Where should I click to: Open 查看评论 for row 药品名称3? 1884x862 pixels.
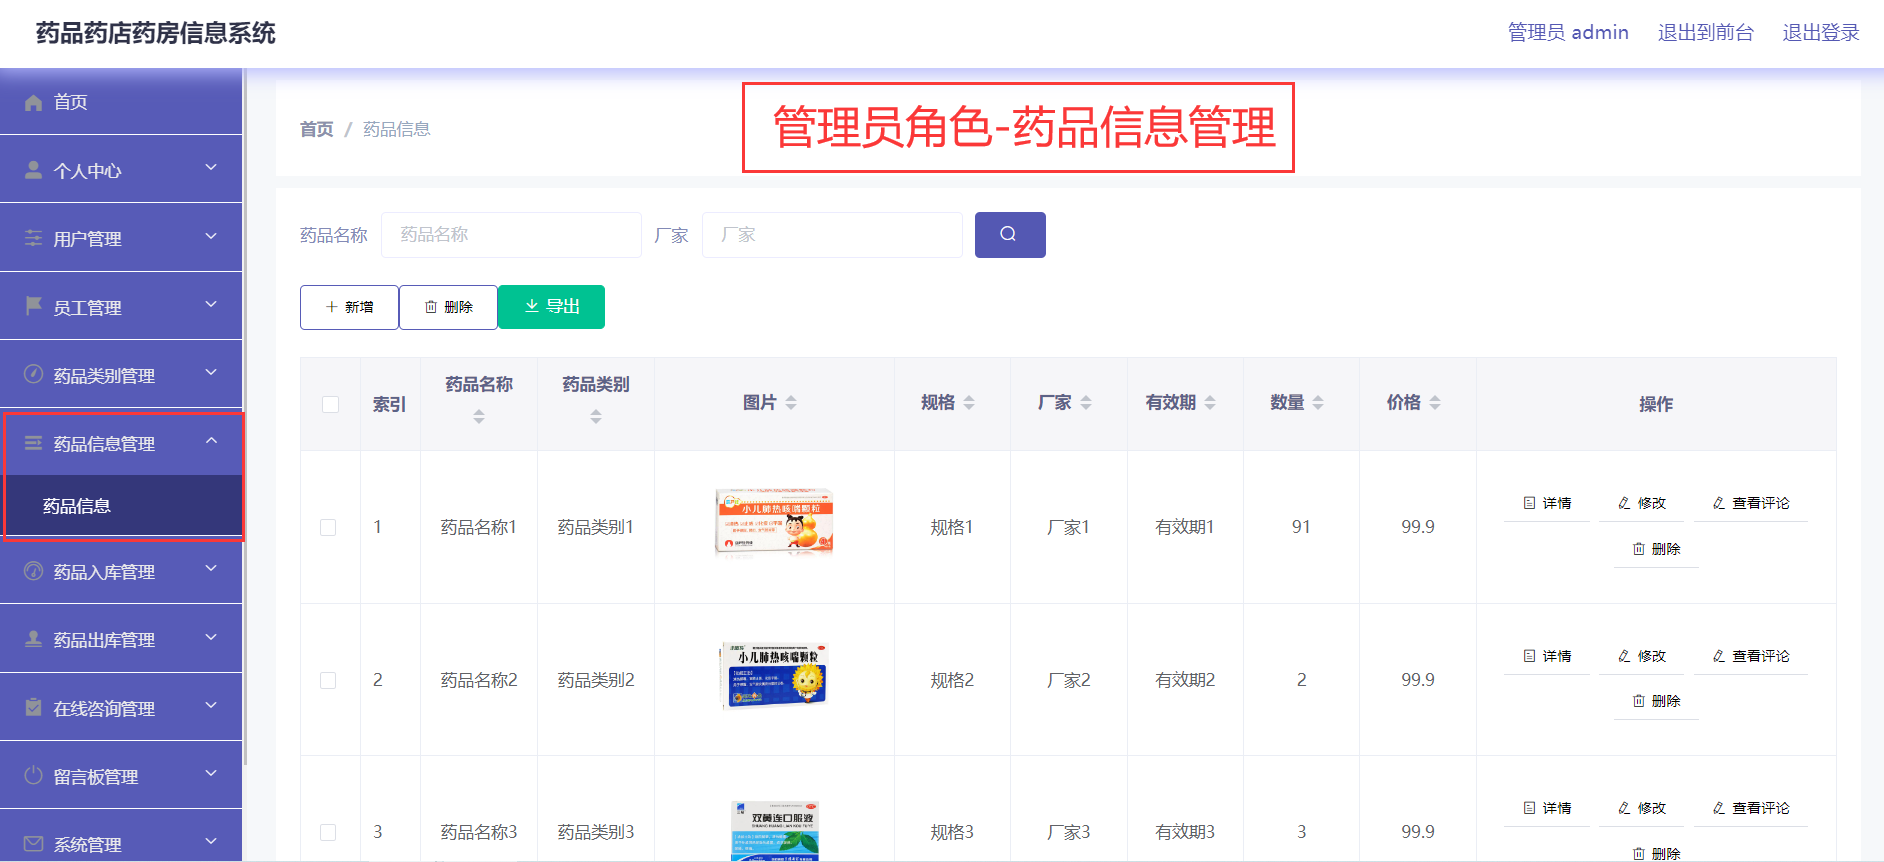(x=1751, y=808)
